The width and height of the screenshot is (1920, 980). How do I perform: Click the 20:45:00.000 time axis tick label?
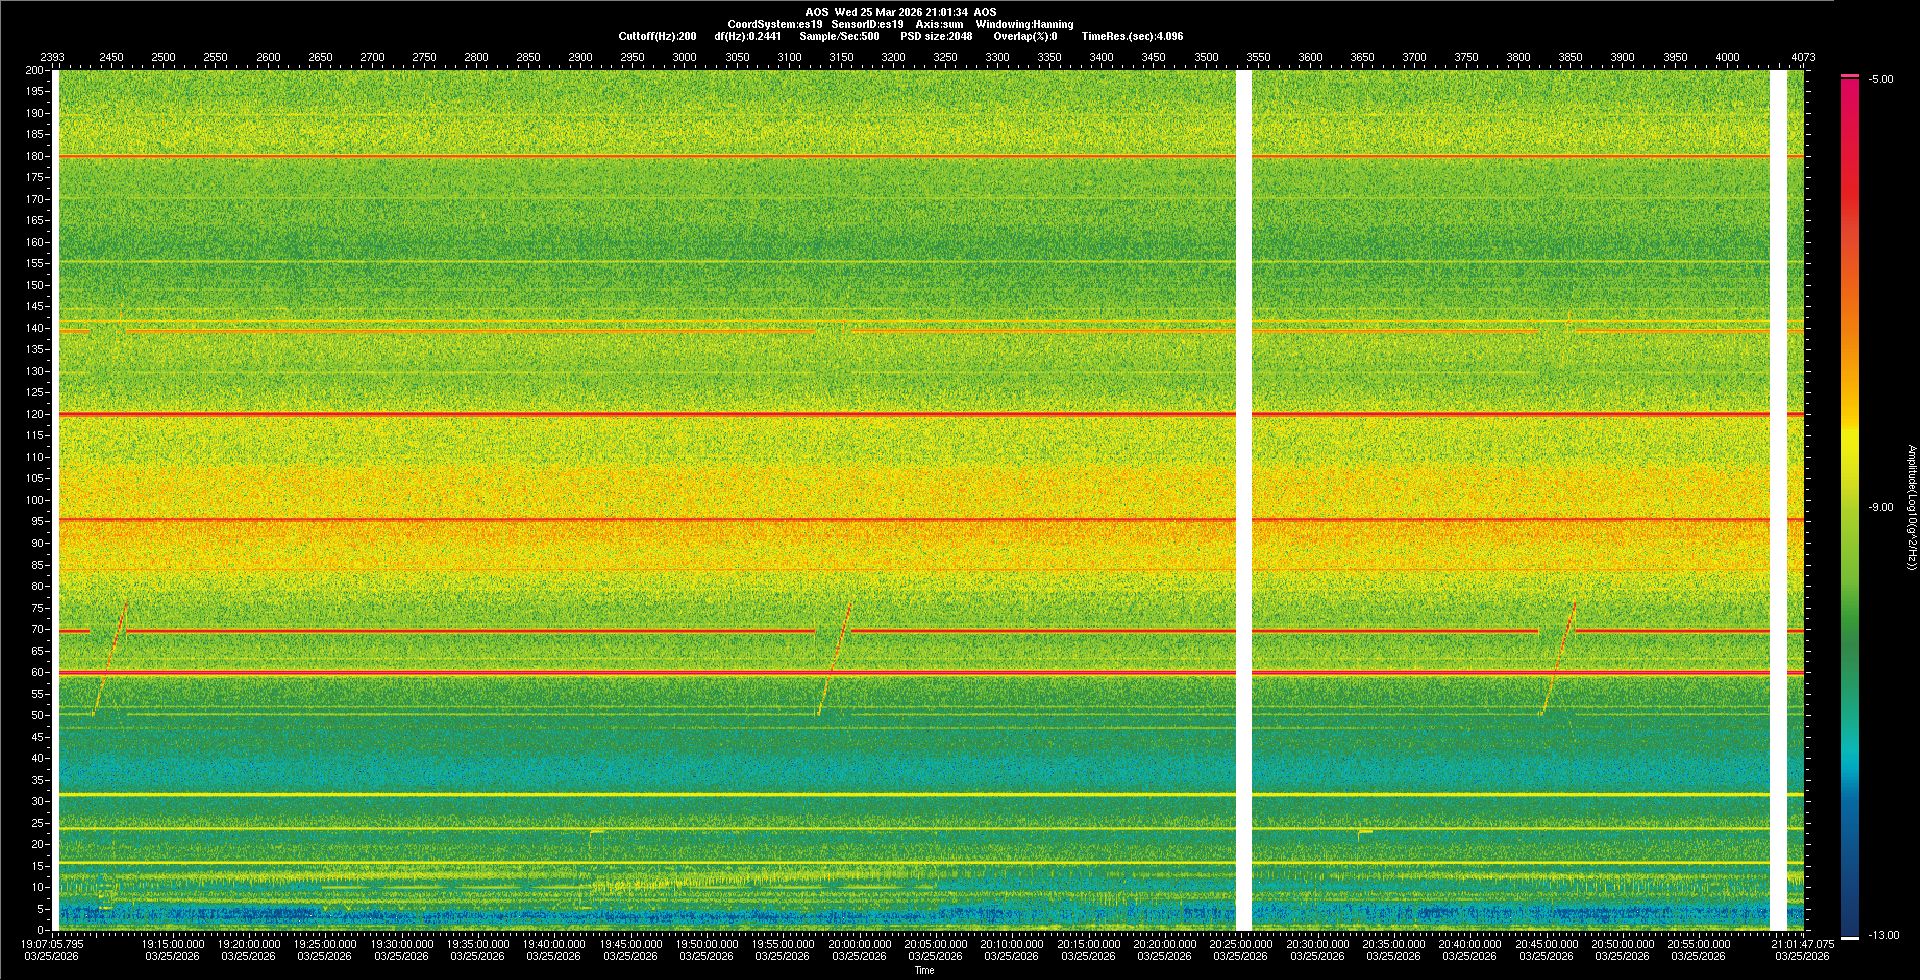pos(1546,943)
